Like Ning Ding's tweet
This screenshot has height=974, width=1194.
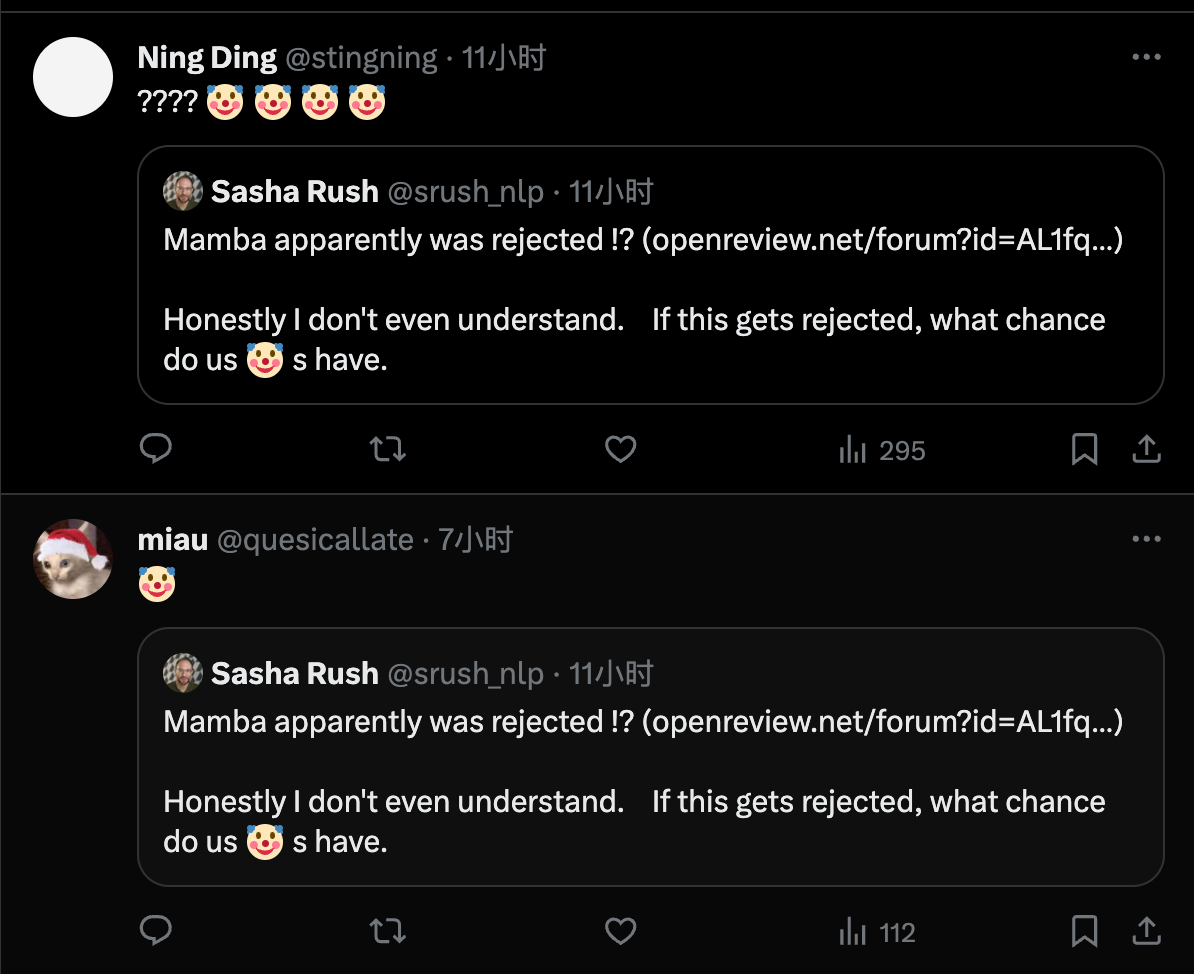(x=621, y=450)
